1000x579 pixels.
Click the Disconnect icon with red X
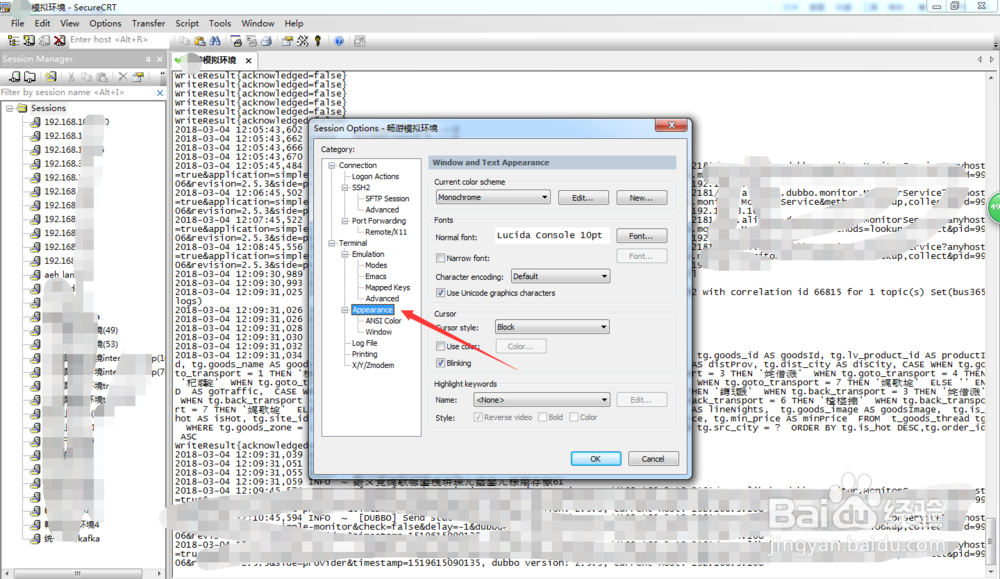point(59,40)
